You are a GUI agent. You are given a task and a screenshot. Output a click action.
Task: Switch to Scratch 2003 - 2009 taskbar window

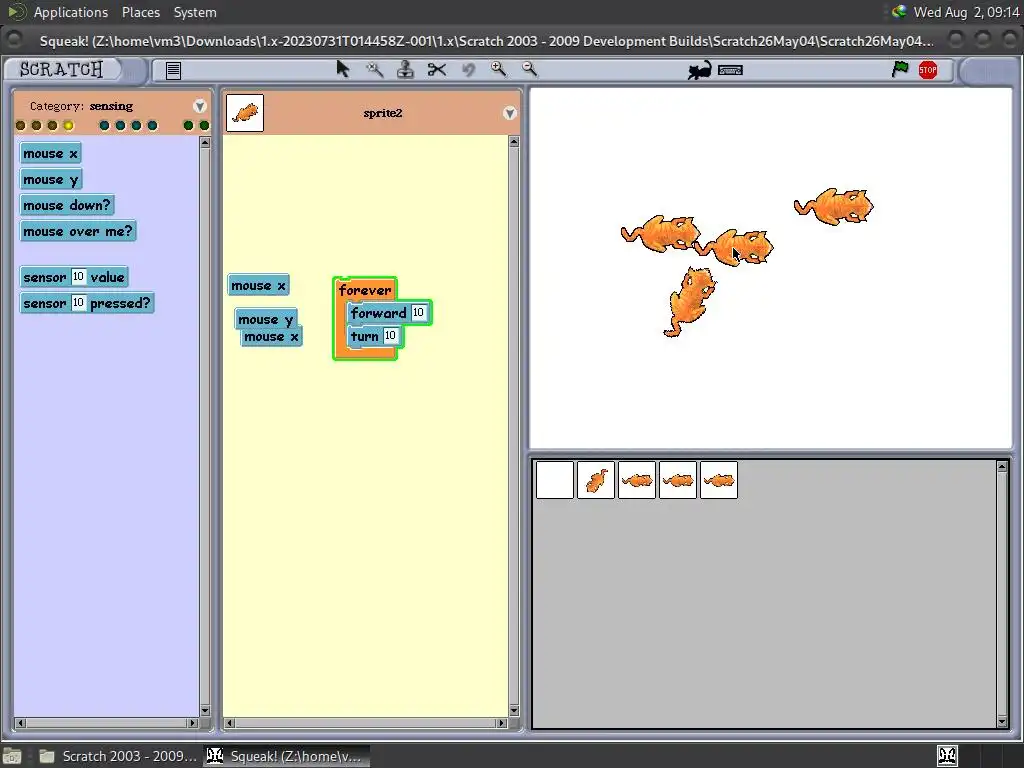coord(118,756)
